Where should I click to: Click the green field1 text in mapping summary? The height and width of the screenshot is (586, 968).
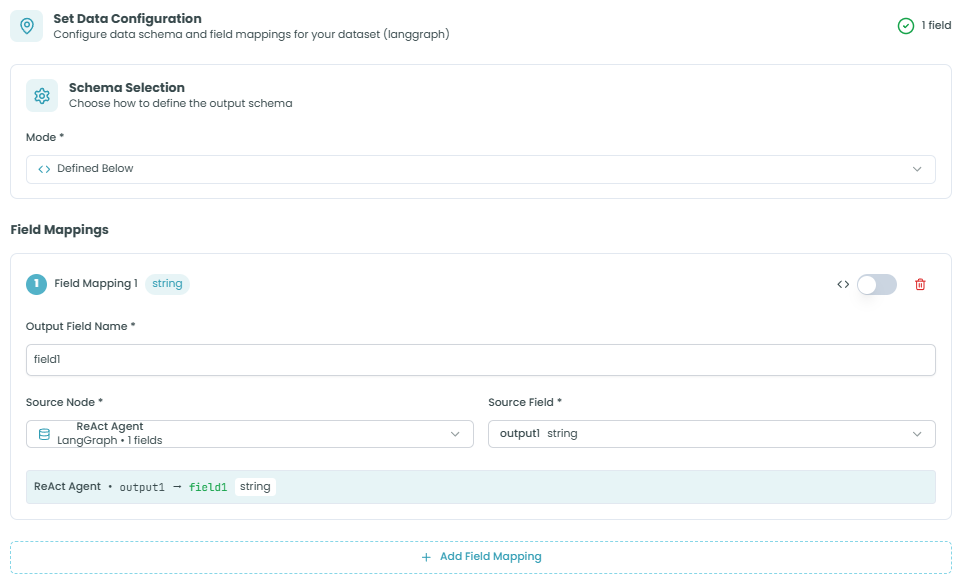click(x=208, y=487)
